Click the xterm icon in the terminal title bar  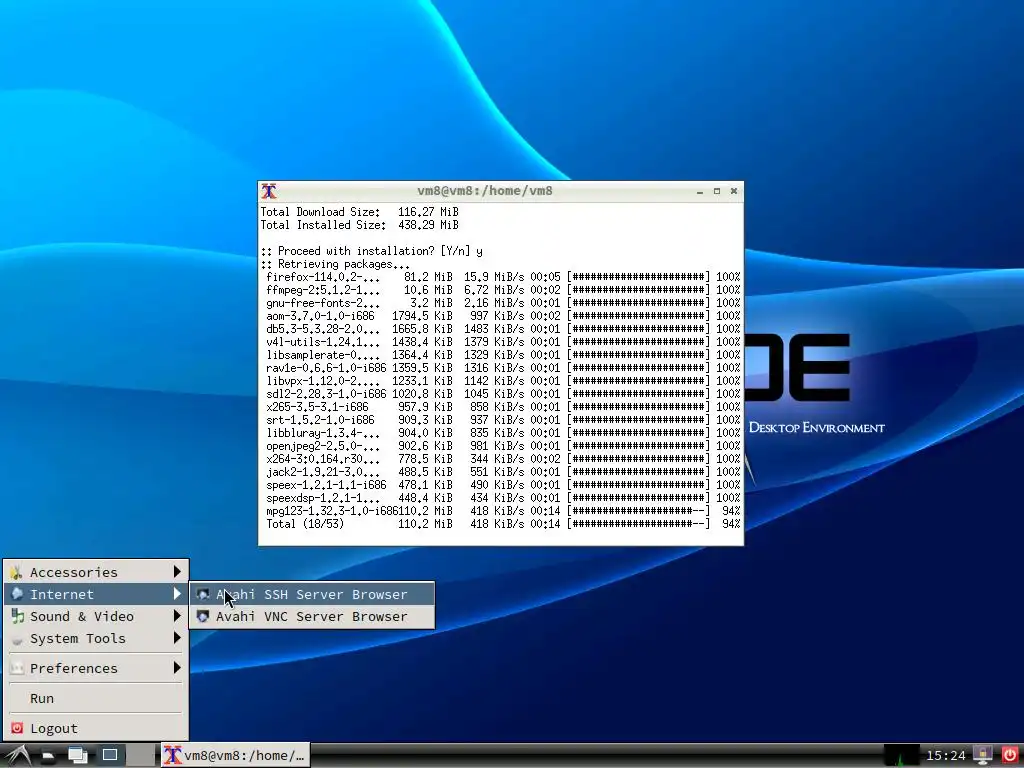coord(269,191)
